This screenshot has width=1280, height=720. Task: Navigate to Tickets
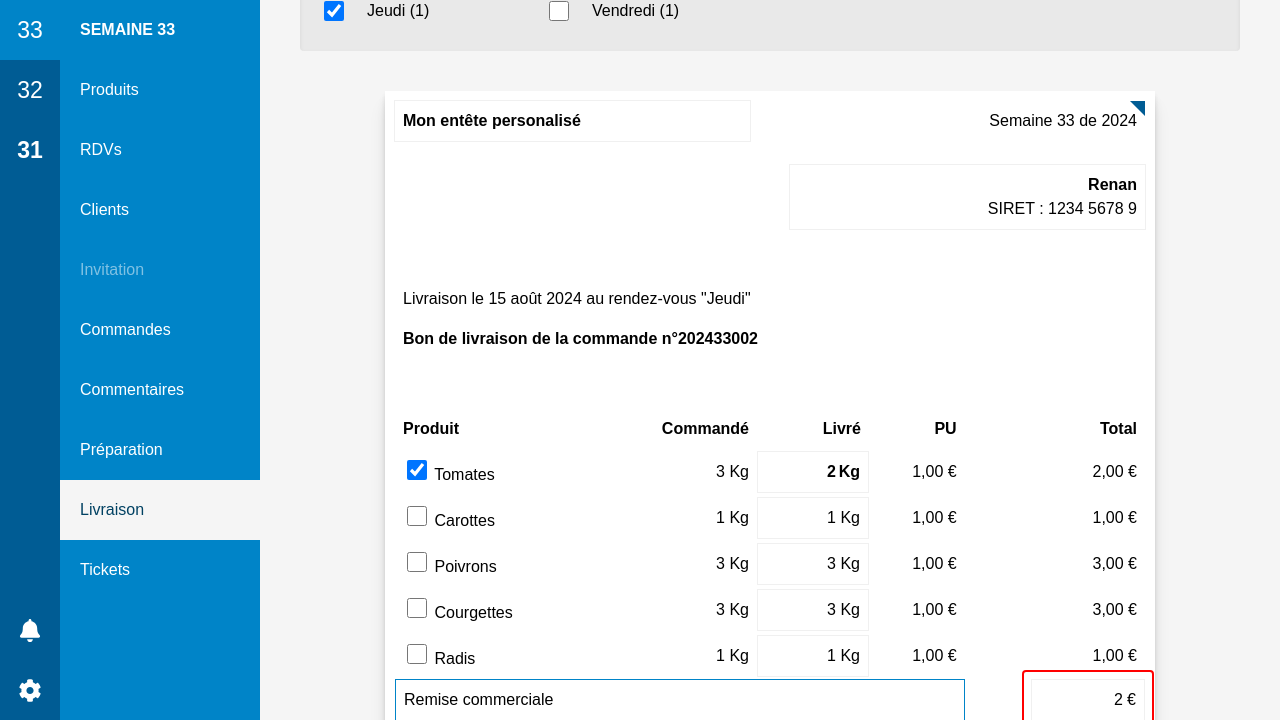(x=105, y=570)
